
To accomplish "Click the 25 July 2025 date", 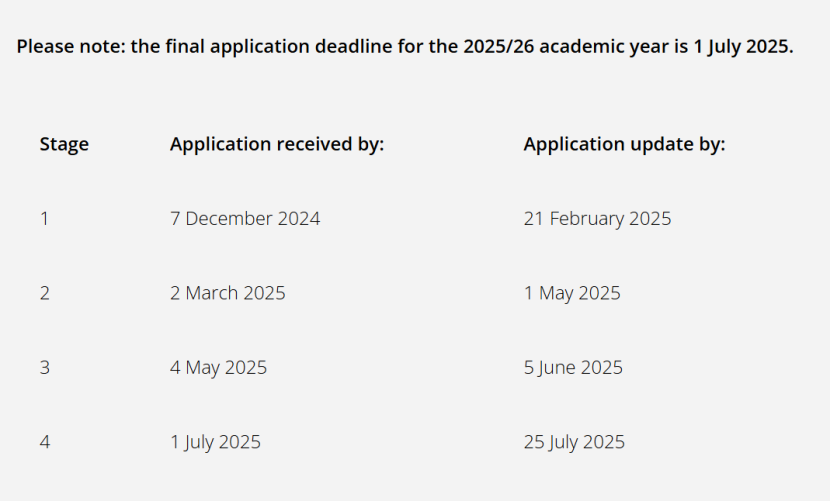I will pos(574,443).
